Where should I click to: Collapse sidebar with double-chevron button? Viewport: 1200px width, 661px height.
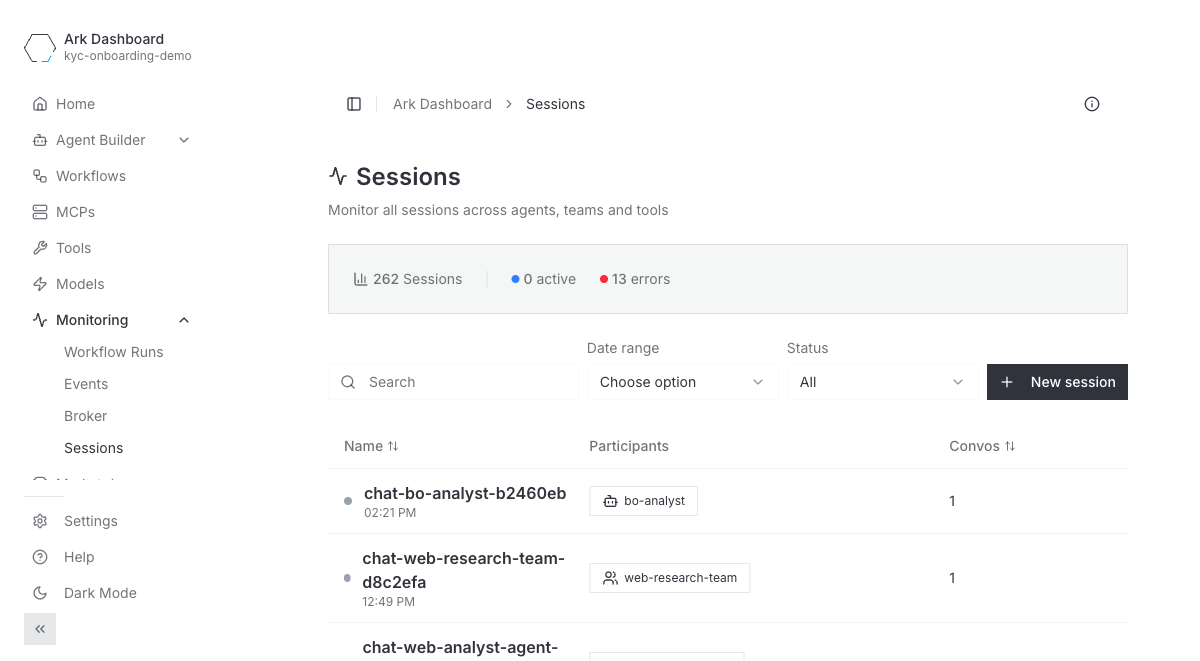click(x=40, y=629)
